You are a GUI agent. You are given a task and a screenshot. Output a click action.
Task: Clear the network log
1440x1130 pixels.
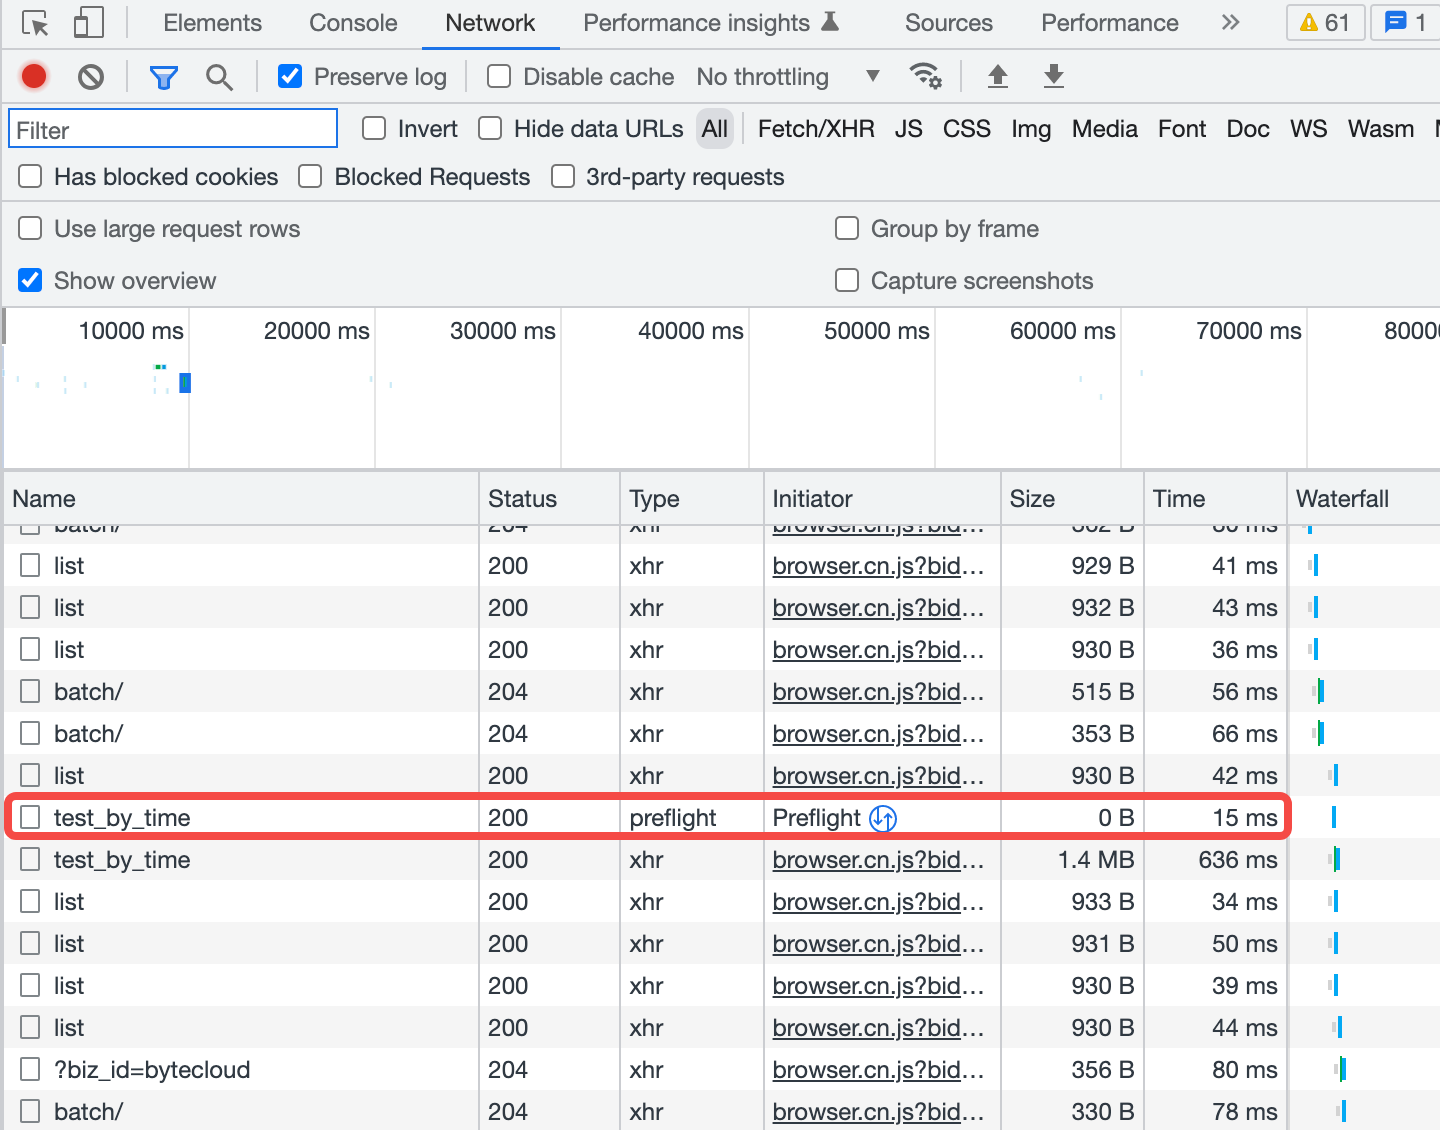(91, 76)
